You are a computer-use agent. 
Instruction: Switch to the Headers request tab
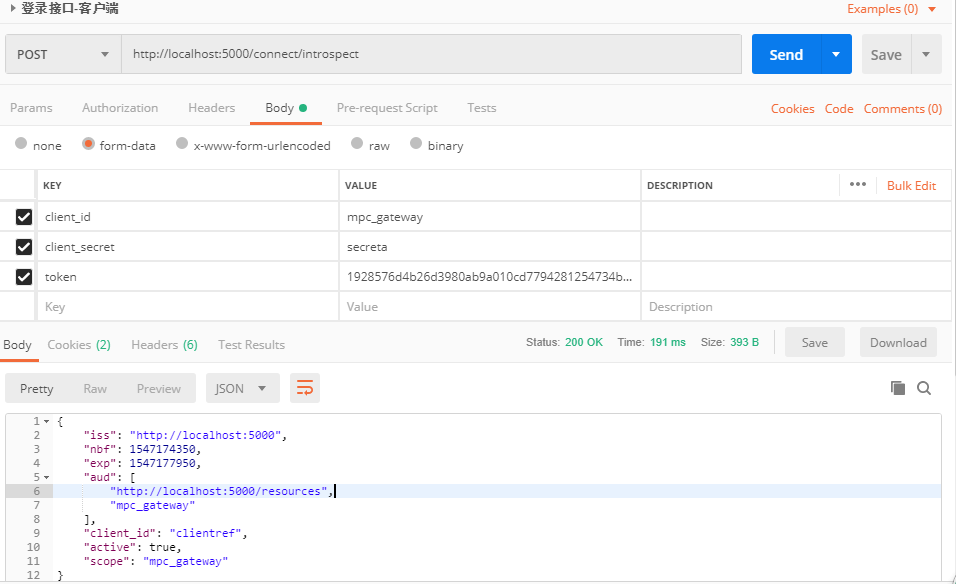[211, 108]
